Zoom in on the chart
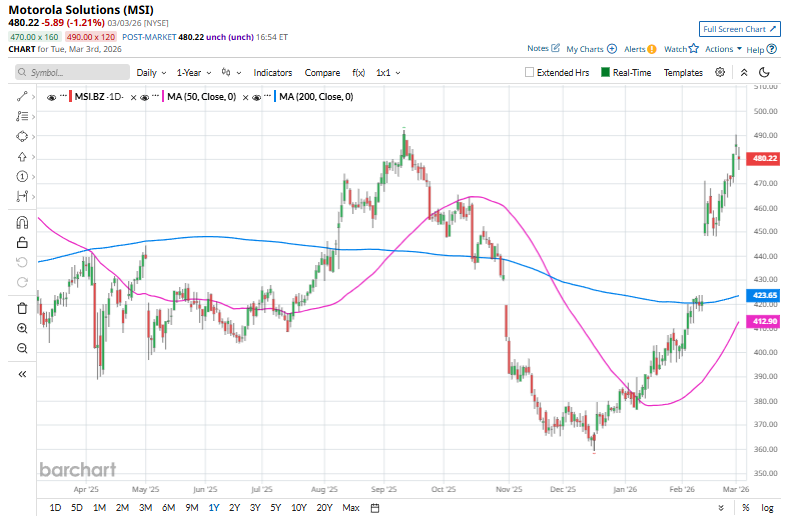This screenshot has height=517, width=785. [x=22, y=328]
